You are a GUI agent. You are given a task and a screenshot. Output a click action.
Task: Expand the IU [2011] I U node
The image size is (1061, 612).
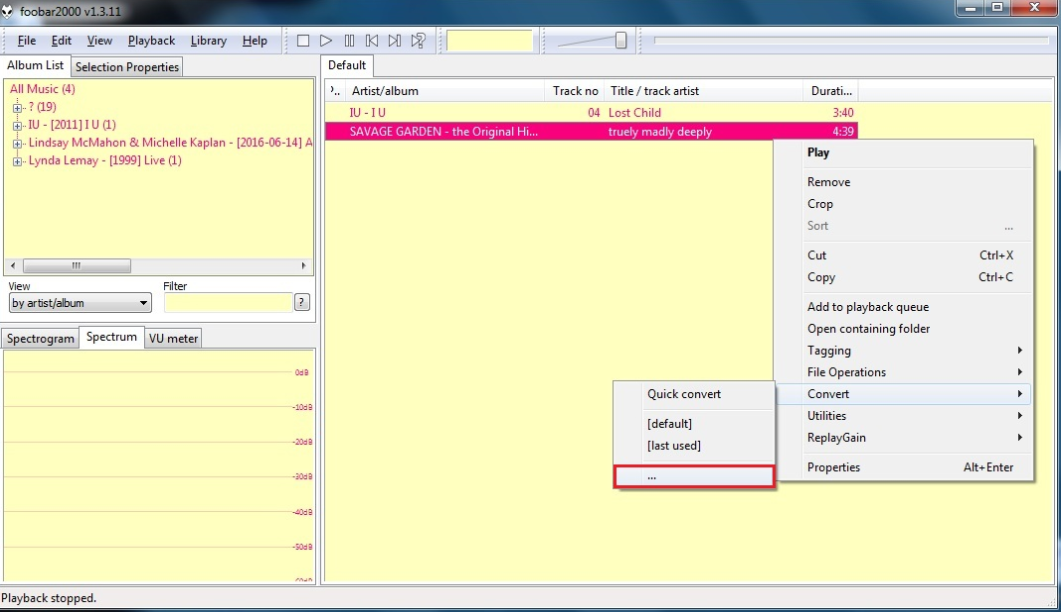pos(17,125)
